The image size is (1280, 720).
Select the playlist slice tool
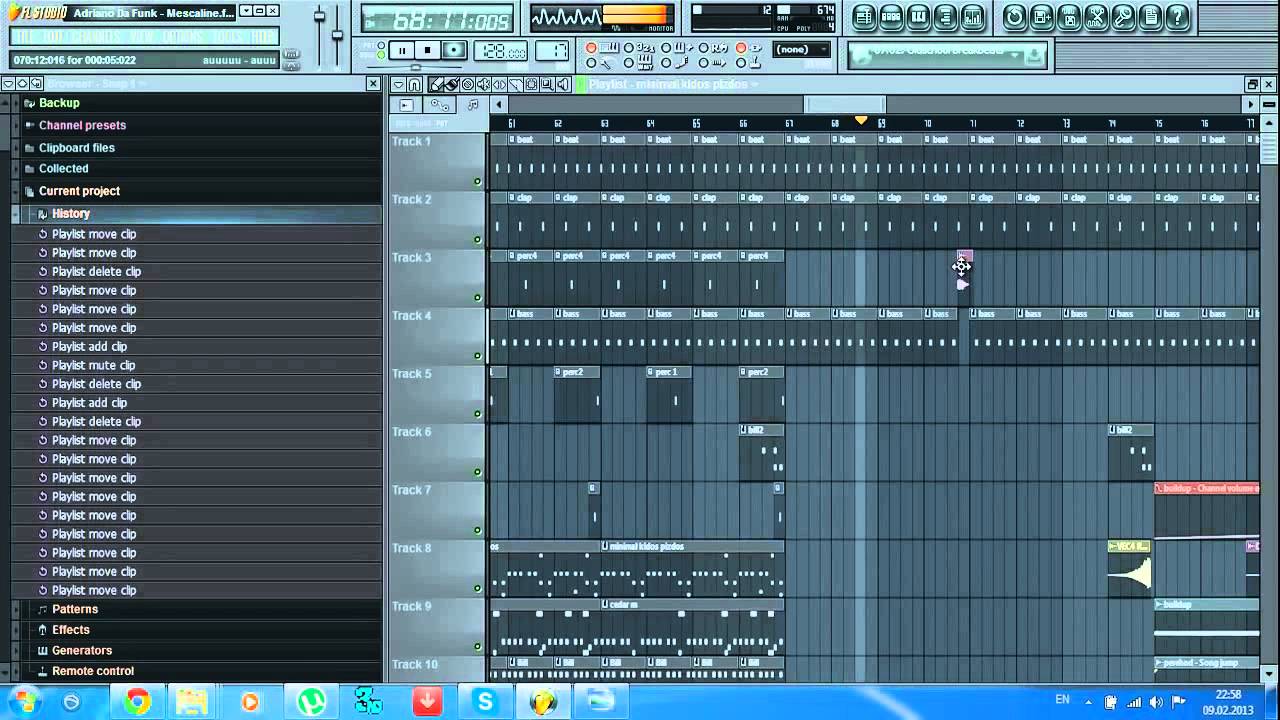pos(516,85)
